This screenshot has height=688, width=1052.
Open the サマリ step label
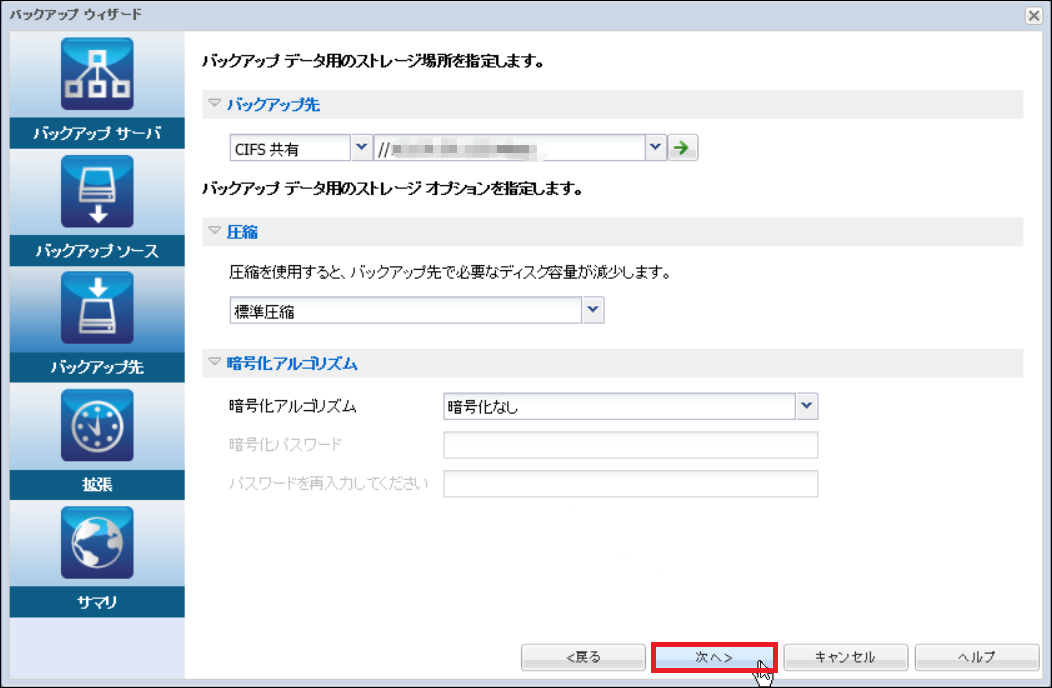(97, 602)
